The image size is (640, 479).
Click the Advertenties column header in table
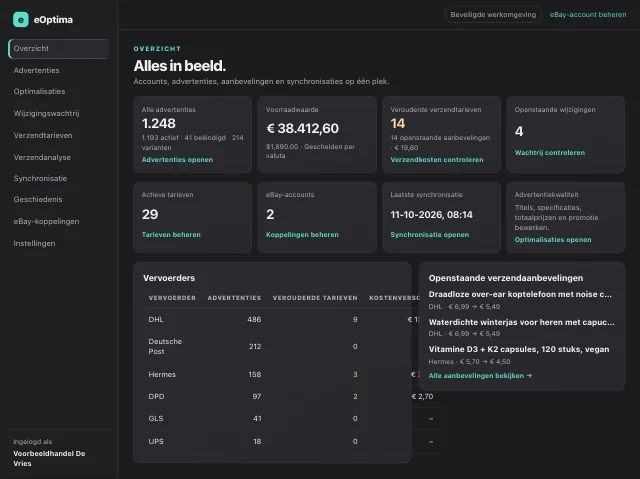[234, 298]
